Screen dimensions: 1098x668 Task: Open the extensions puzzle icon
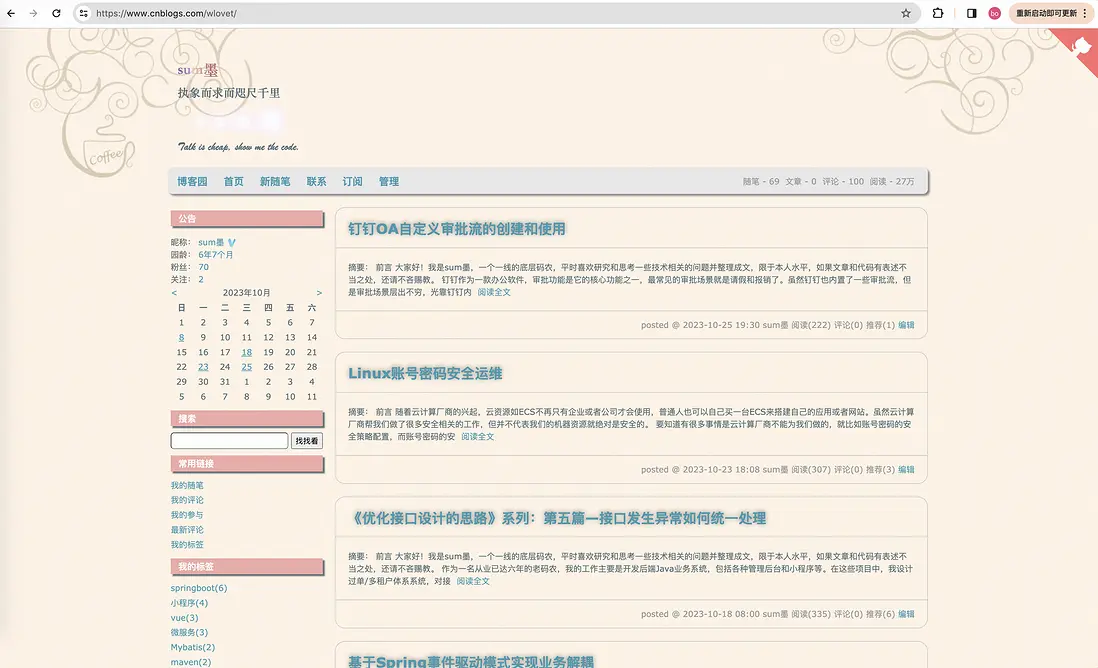tap(938, 13)
